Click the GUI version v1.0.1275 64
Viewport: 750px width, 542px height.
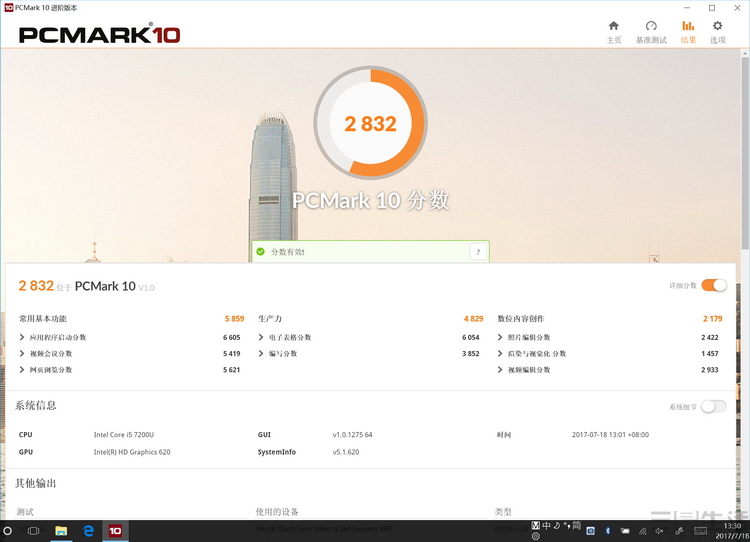pyautogui.click(x=352, y=435)
